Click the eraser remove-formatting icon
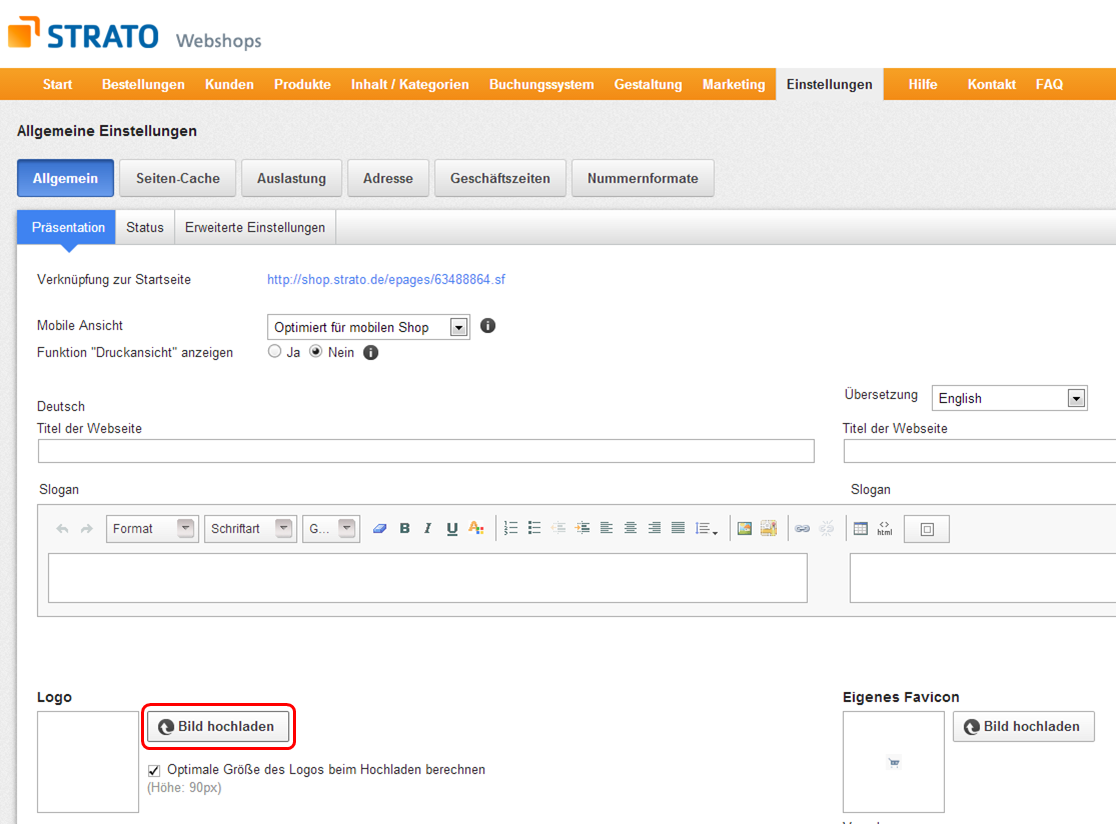The image size is (1116, 824). tap(379, 529)
